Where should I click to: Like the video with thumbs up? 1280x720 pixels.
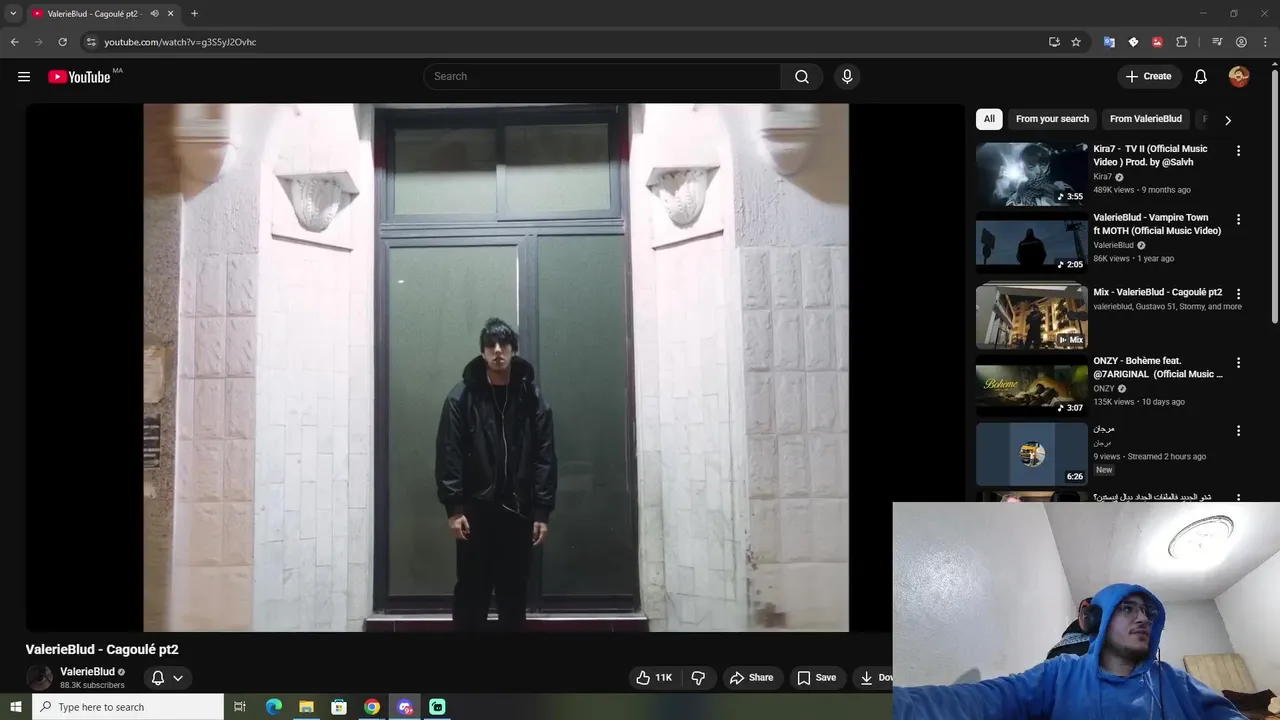(x=654, y=678)
